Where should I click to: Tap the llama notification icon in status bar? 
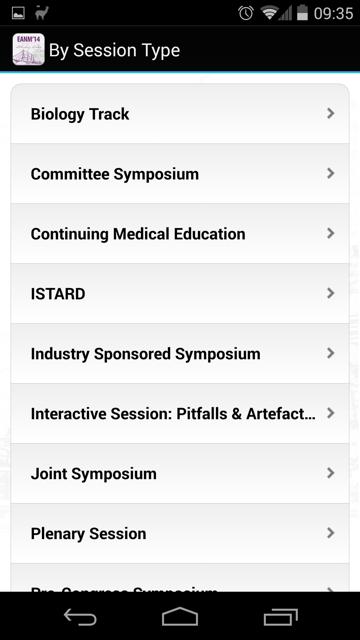[42, 13]
